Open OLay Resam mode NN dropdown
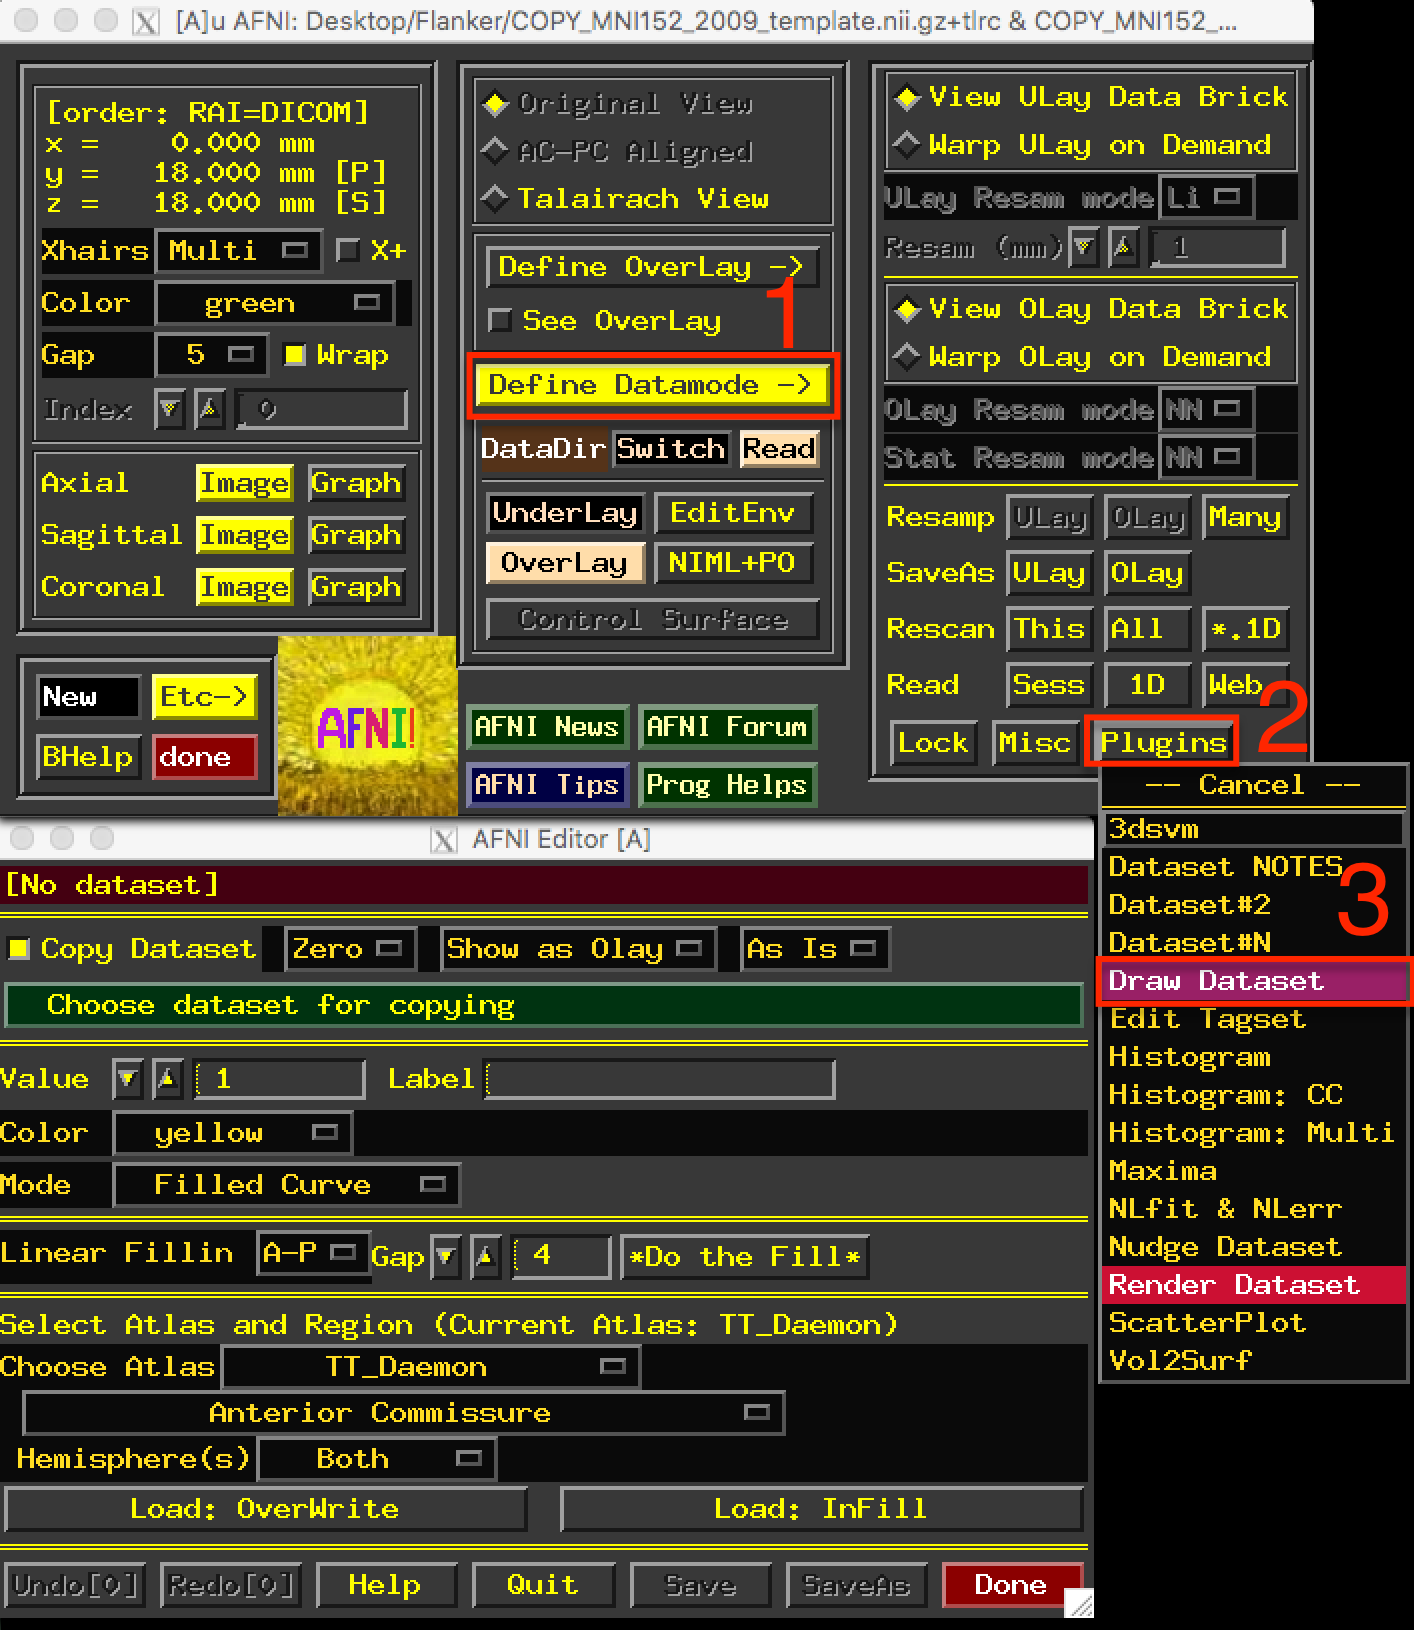This screenshot has height=1630, width=1414. [1206, 409]
